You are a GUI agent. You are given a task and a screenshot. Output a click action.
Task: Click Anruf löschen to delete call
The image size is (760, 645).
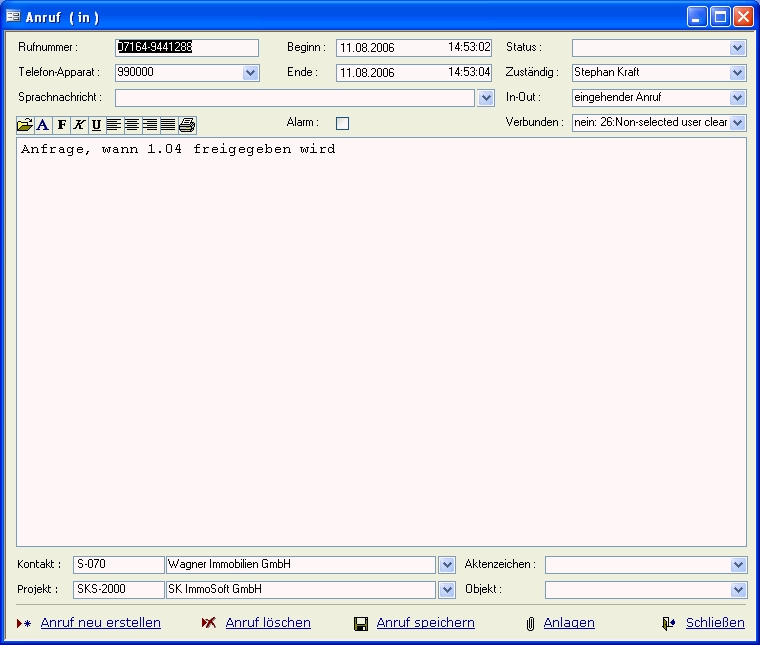267,623
